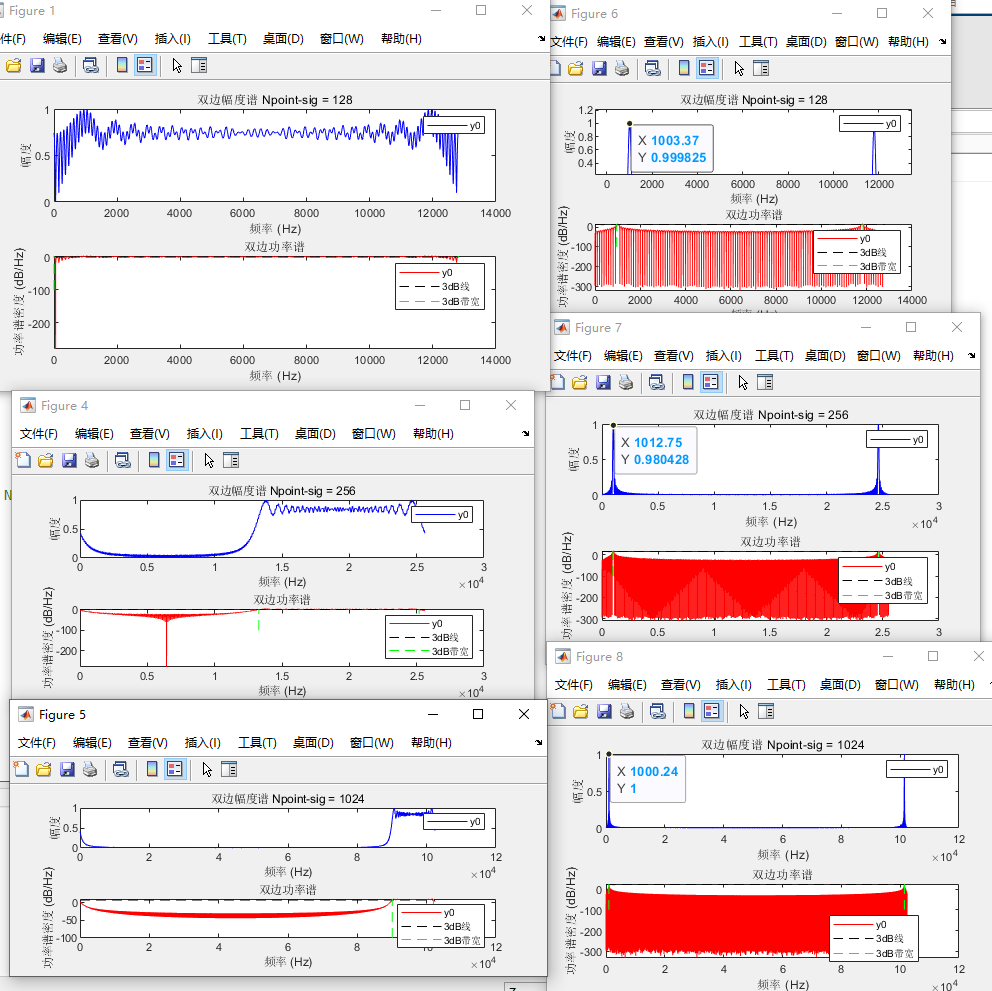
Task: Open the 帮助(H) menu in Figure 4
Action: coord(433,433)
